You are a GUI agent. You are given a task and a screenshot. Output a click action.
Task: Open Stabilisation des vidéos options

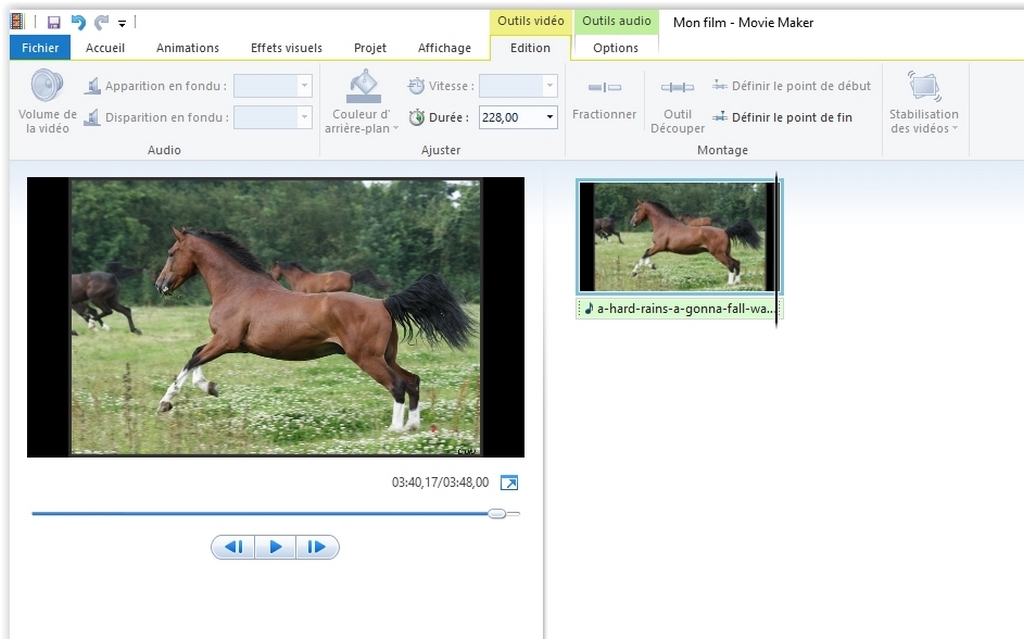click(x=924, y=101)
